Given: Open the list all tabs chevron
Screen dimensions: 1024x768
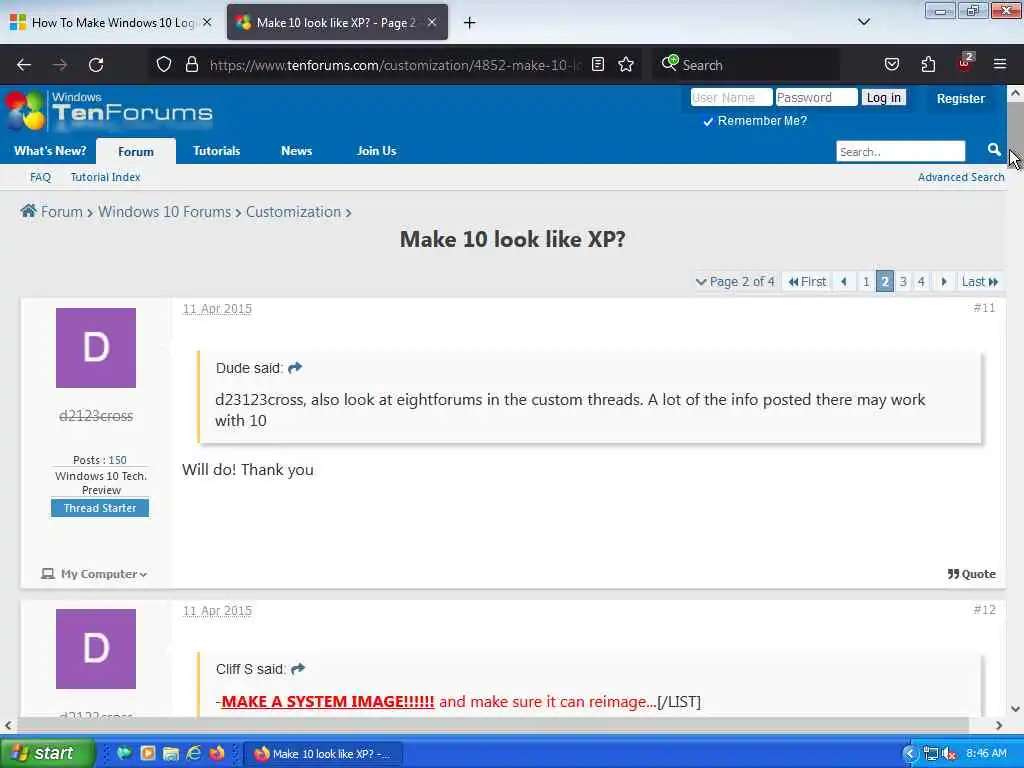Looking at the screenshot, I should click(864, 22).
